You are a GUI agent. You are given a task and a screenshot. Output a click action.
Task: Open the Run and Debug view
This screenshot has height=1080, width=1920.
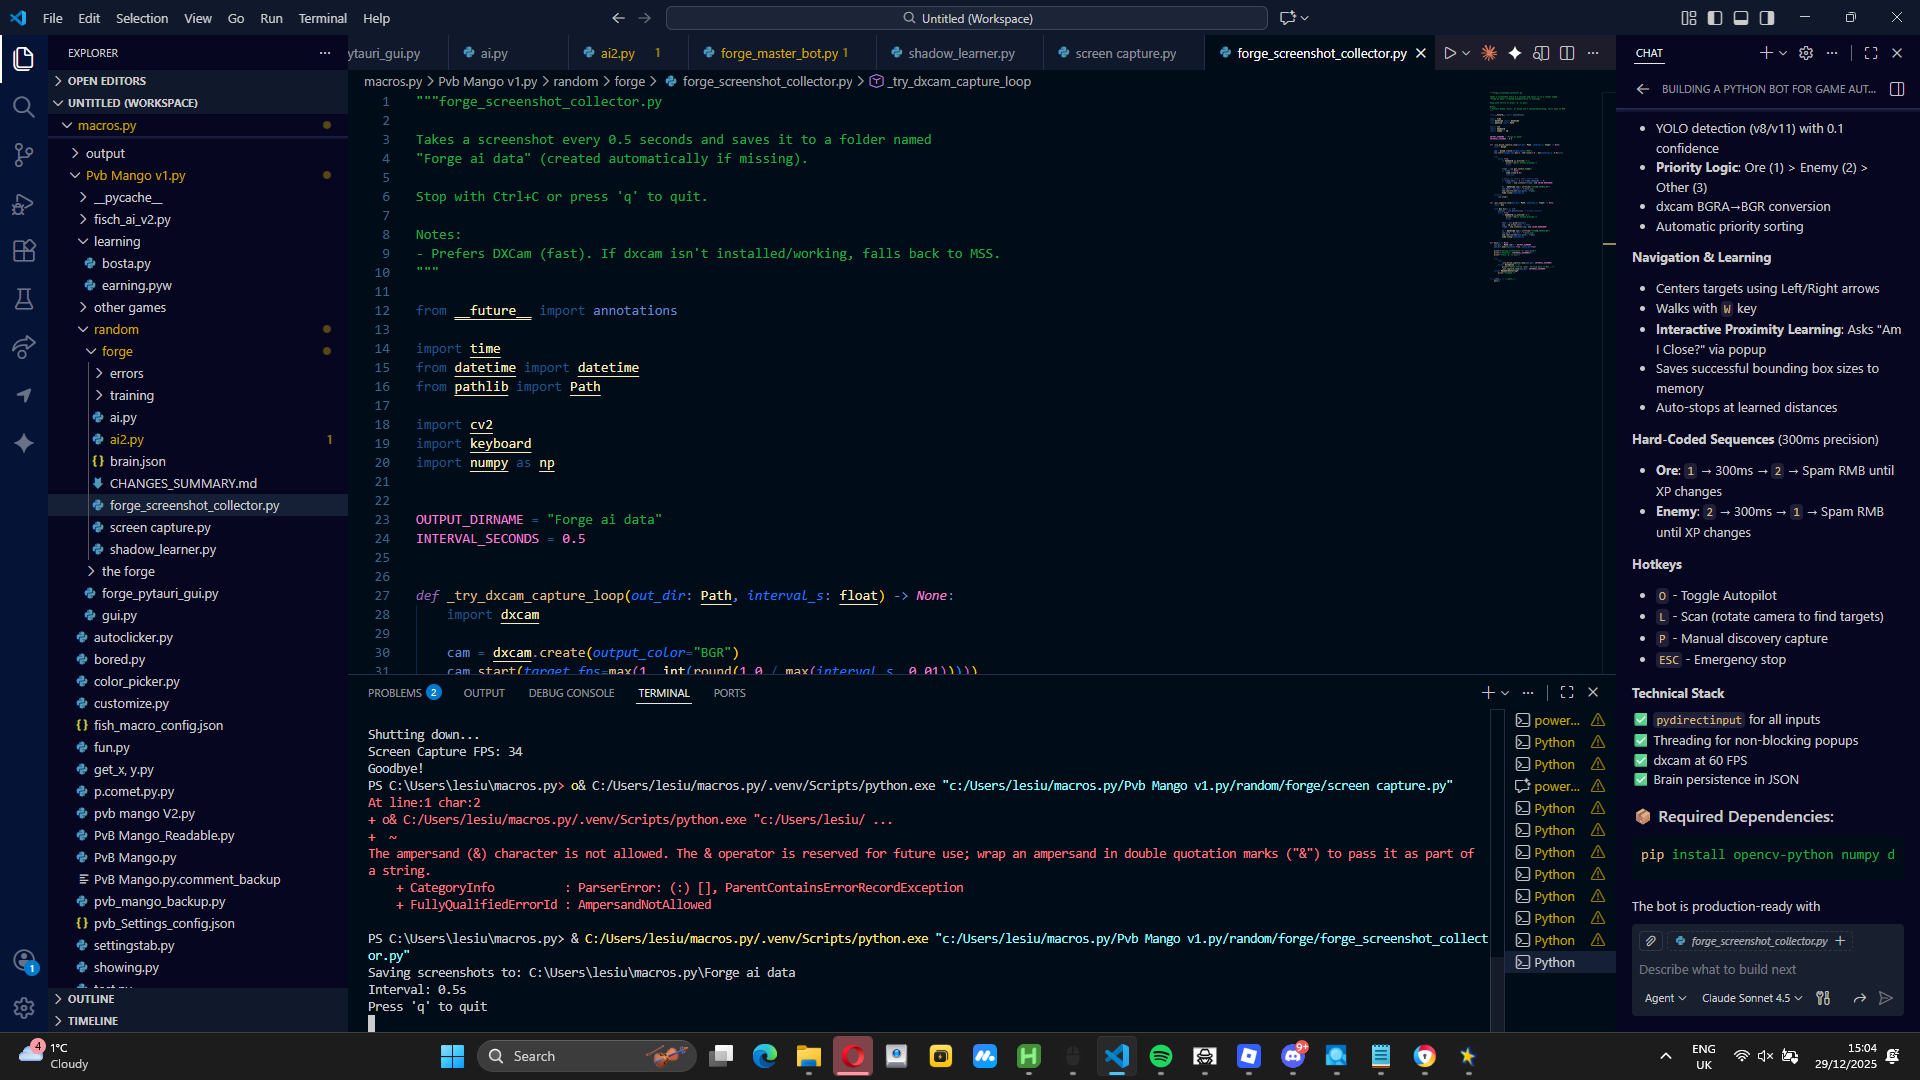24,204
